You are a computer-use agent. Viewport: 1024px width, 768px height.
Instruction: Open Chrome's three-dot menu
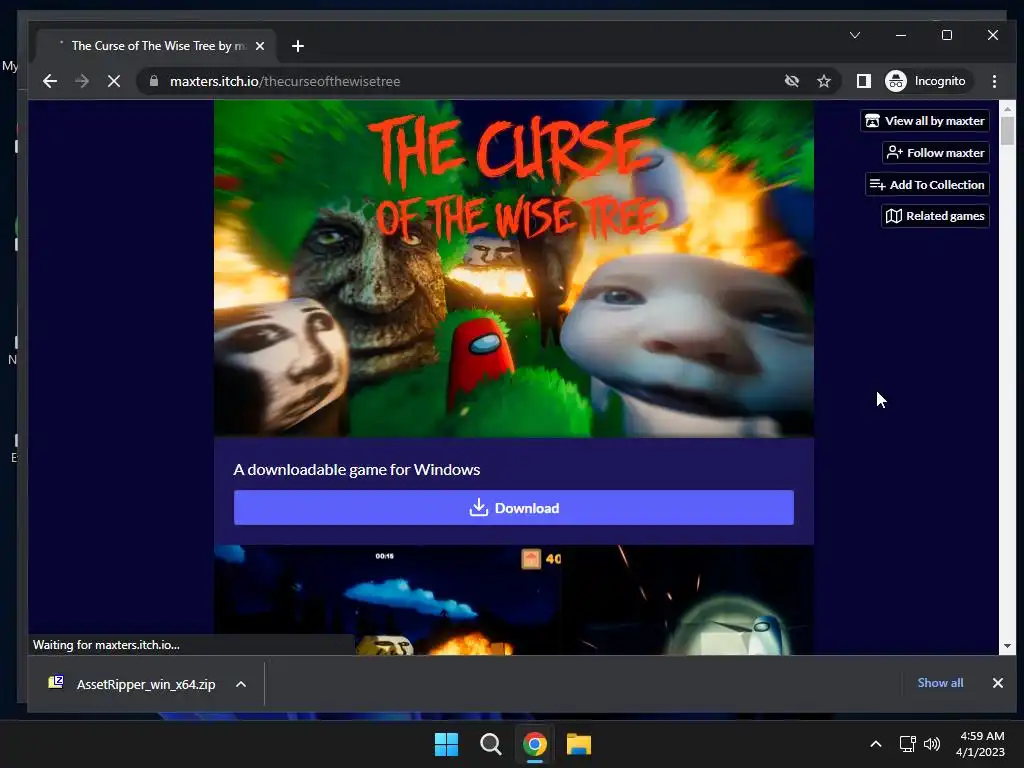click(x=994, y=81)
